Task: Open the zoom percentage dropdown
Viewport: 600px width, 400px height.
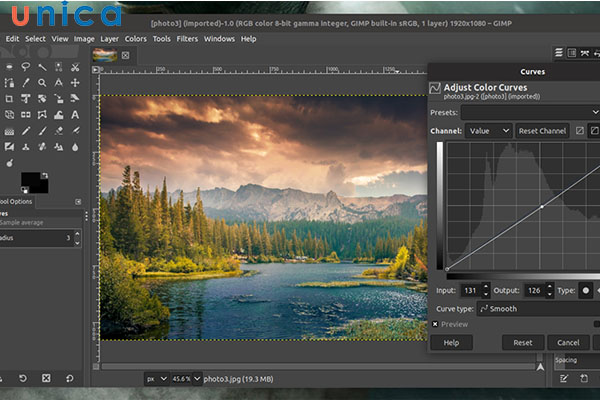Action: pos(182,380)
